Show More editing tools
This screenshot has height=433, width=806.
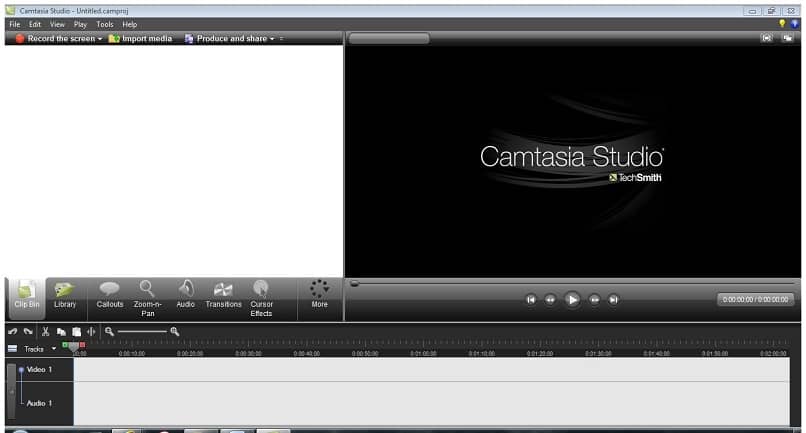tap(319, 295)
